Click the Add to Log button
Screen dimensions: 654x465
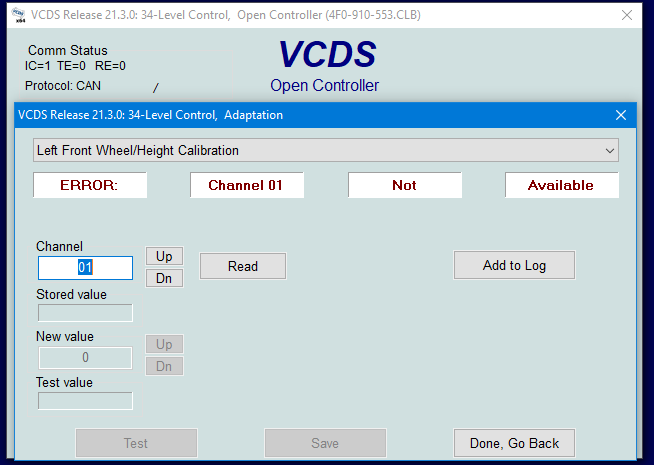click(x=514, y=265)
